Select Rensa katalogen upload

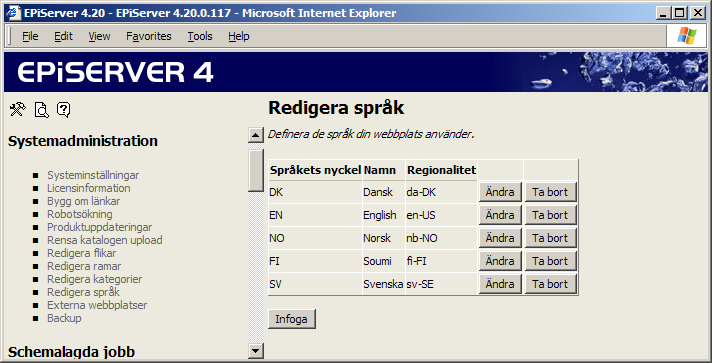click(104, 240)
